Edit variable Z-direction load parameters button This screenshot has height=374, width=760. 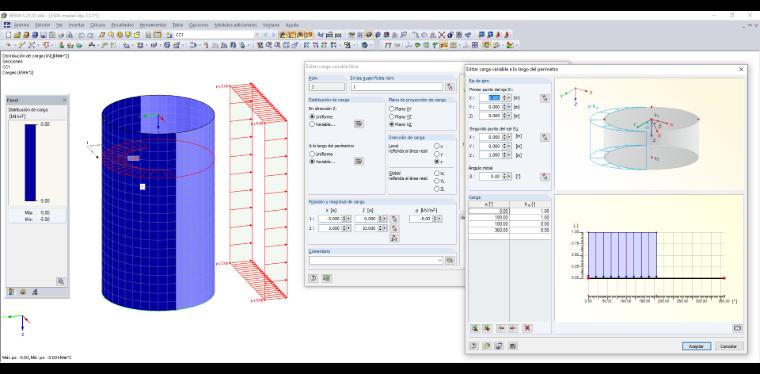coord(359,124)
